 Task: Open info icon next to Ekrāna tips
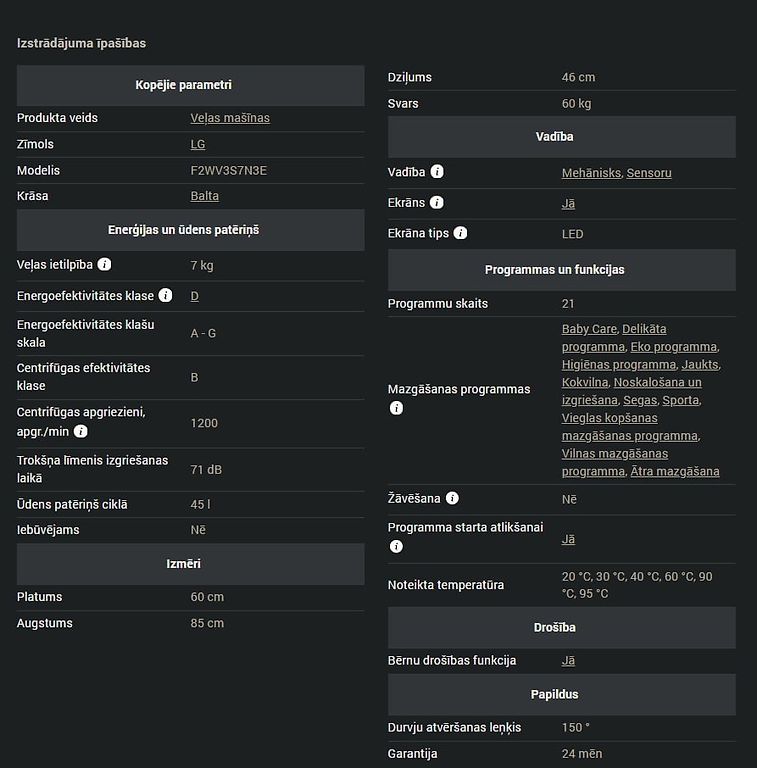pos(460,233)
